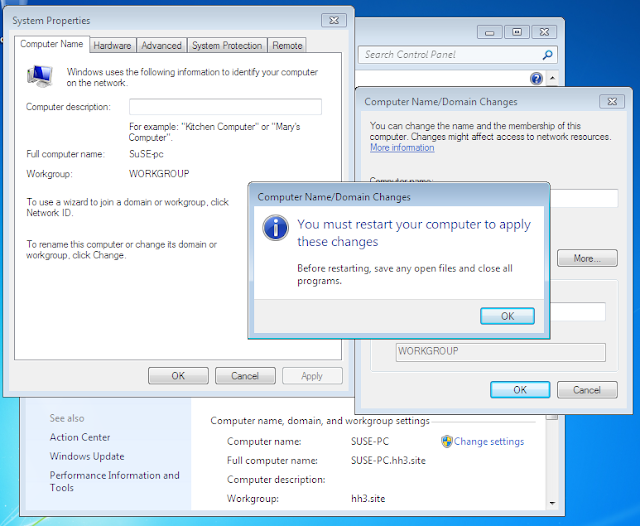Screen dimensions: 640x526
Task: Click the More... button
Action: coord(587,258)
